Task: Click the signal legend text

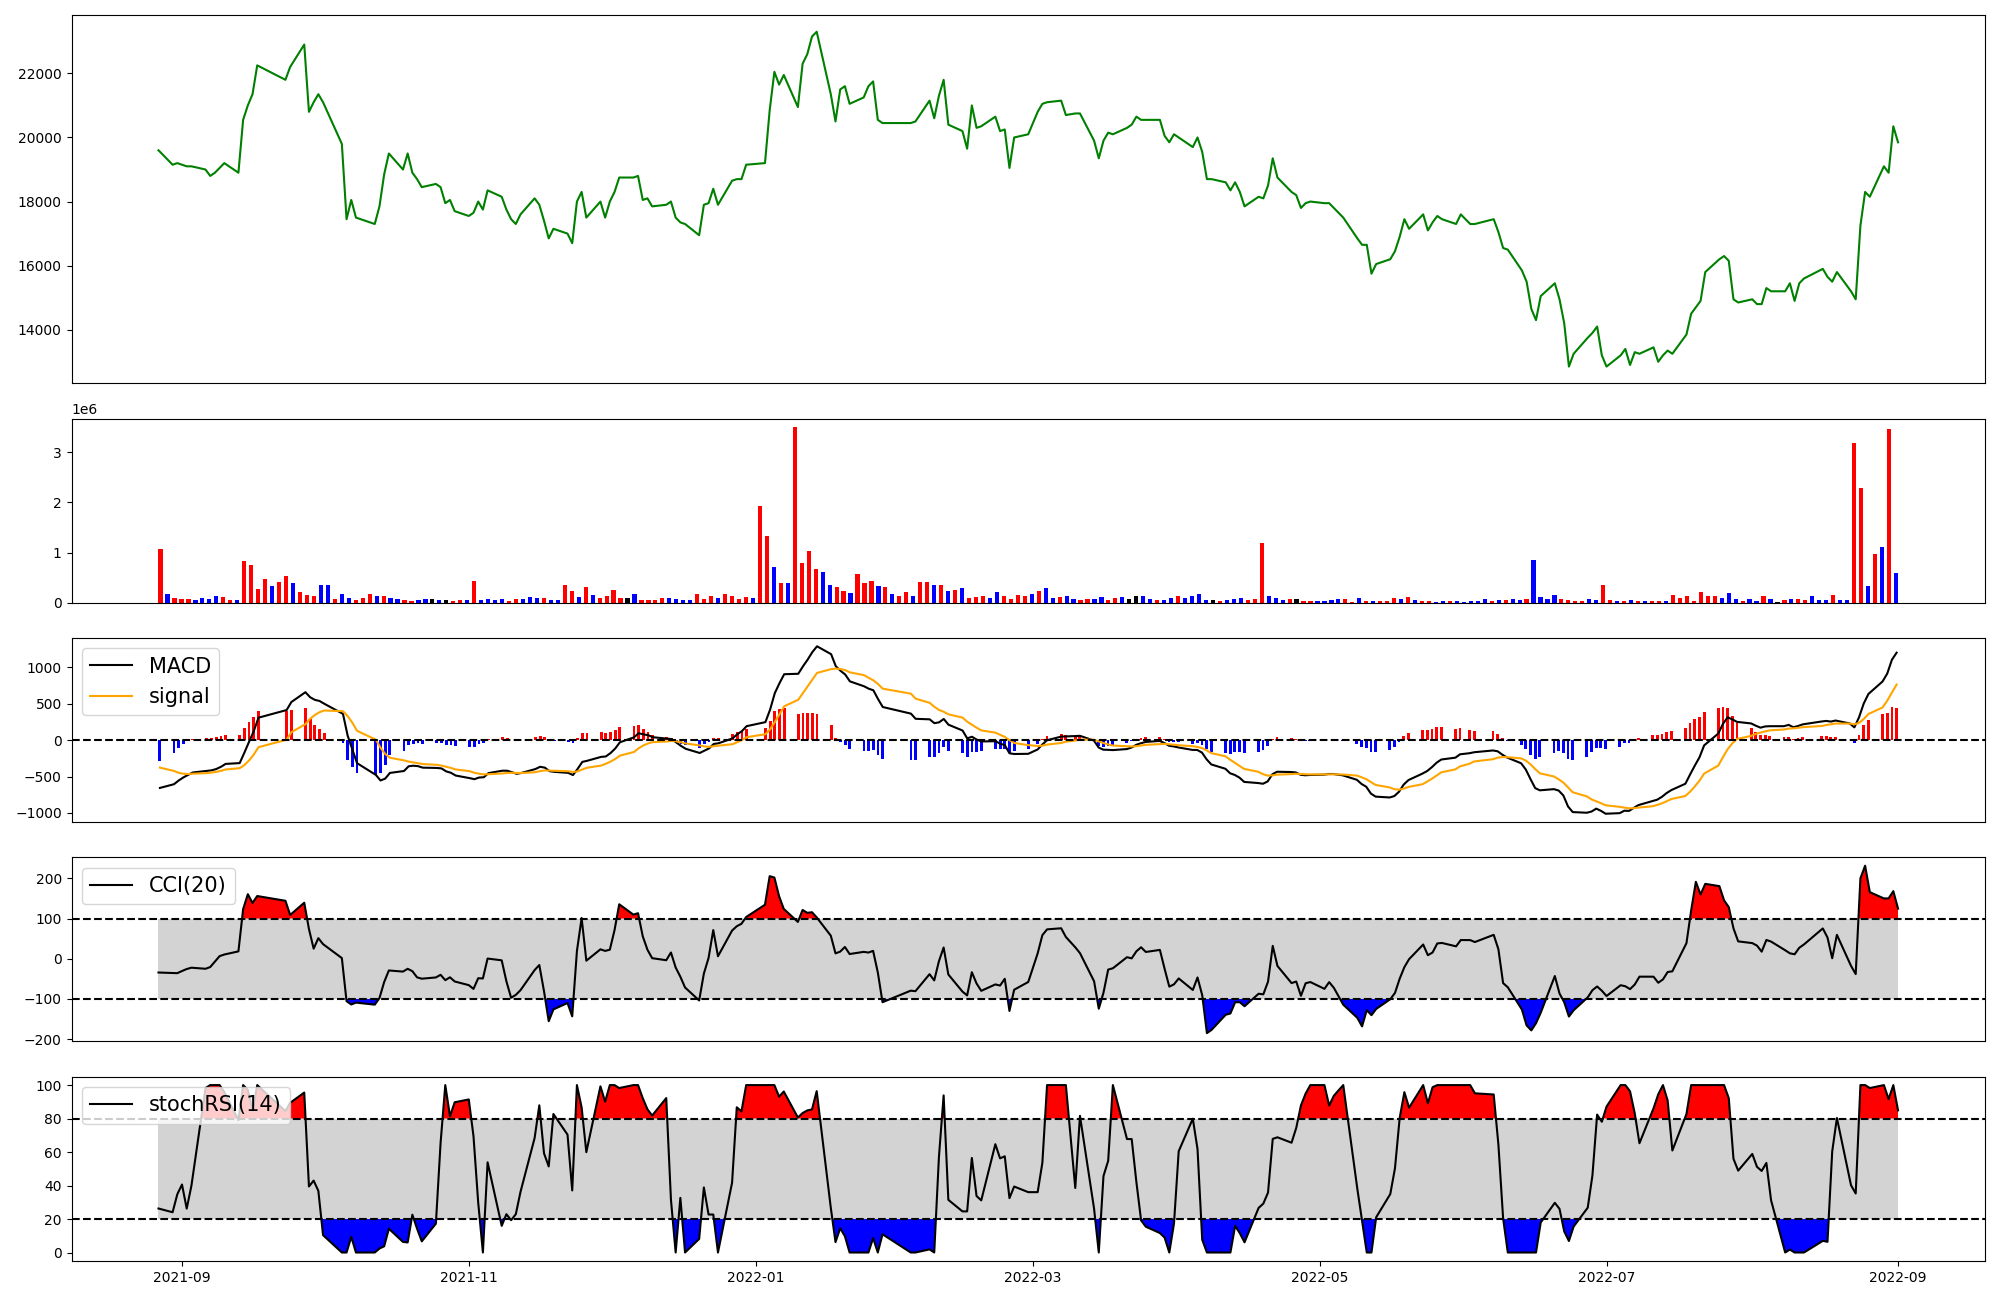Action: [x=179, y=696]
